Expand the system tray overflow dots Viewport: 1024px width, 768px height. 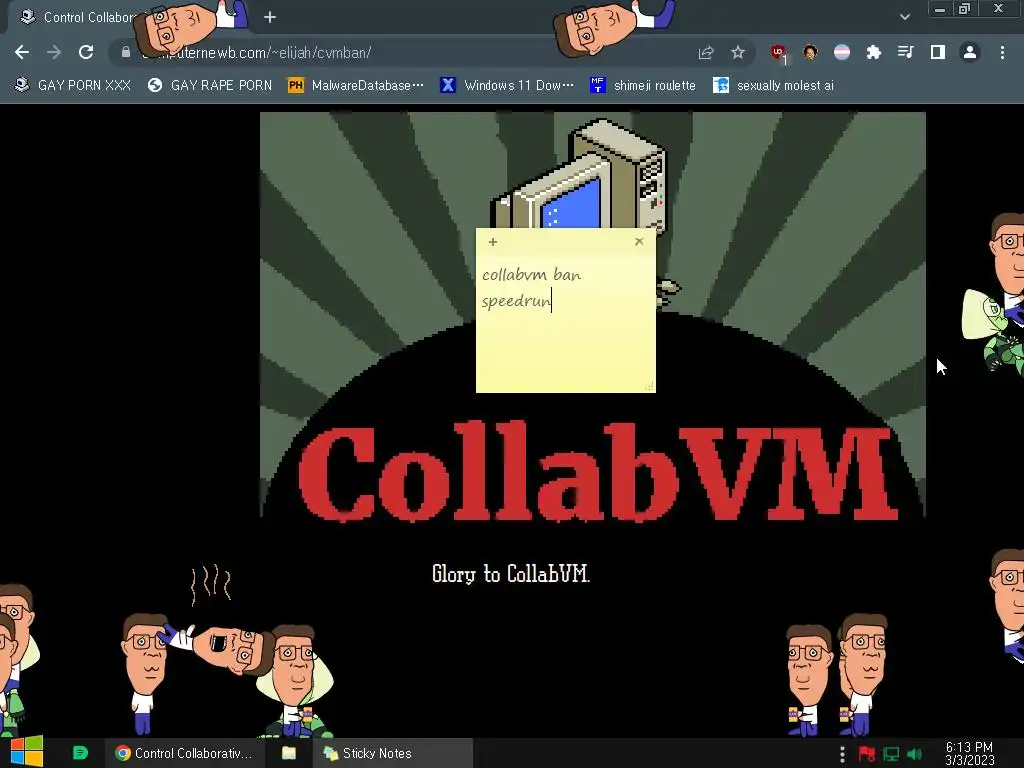842,754
